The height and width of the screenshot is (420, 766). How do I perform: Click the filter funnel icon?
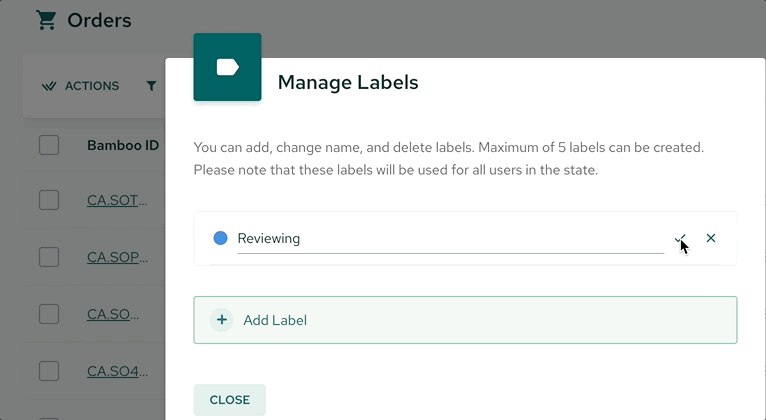click(151, 86)
